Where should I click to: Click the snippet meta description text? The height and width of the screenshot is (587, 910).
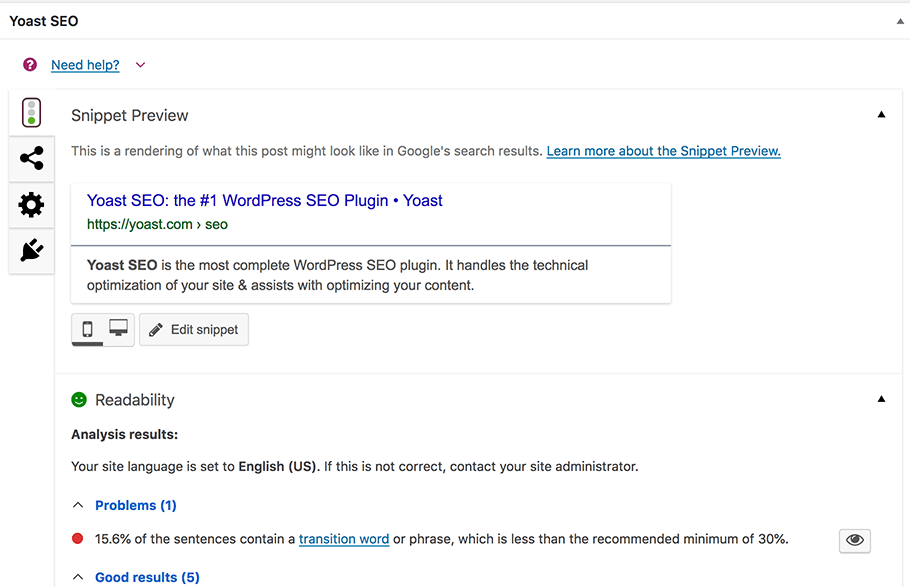[x=337, y=275]
